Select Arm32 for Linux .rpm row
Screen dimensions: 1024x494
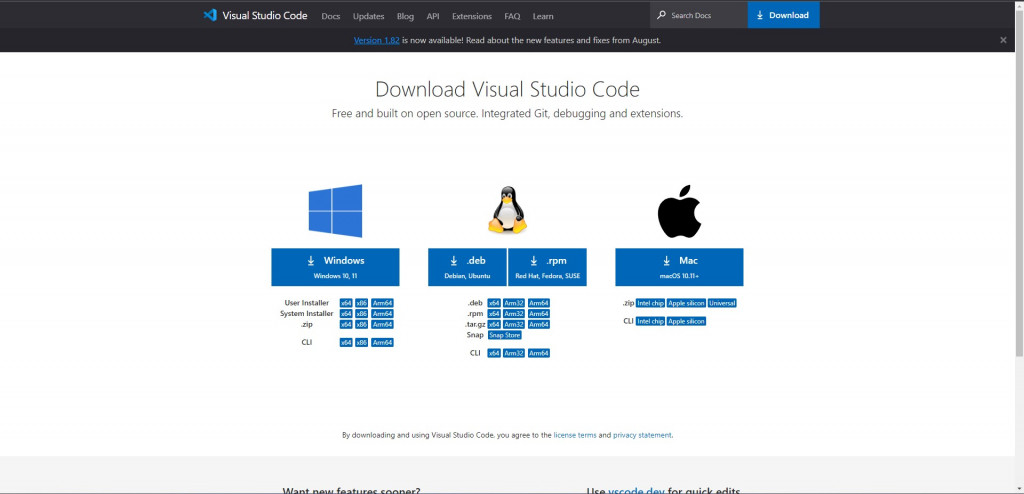point(514,314)
